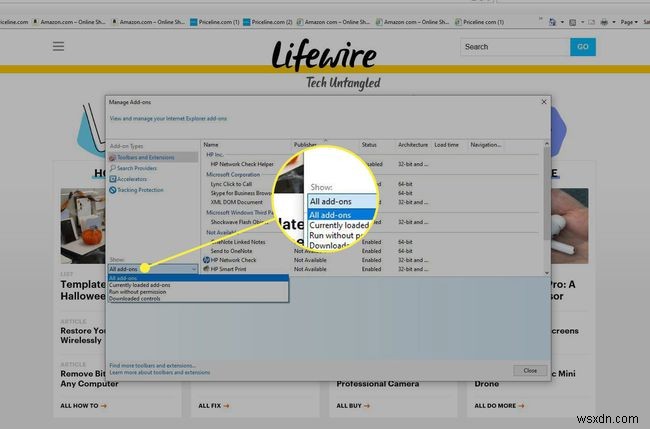The width and height of the screenshot is (650, 429).
Task: Click the Toolbars and Extensions gear icon
Action: 112,158
